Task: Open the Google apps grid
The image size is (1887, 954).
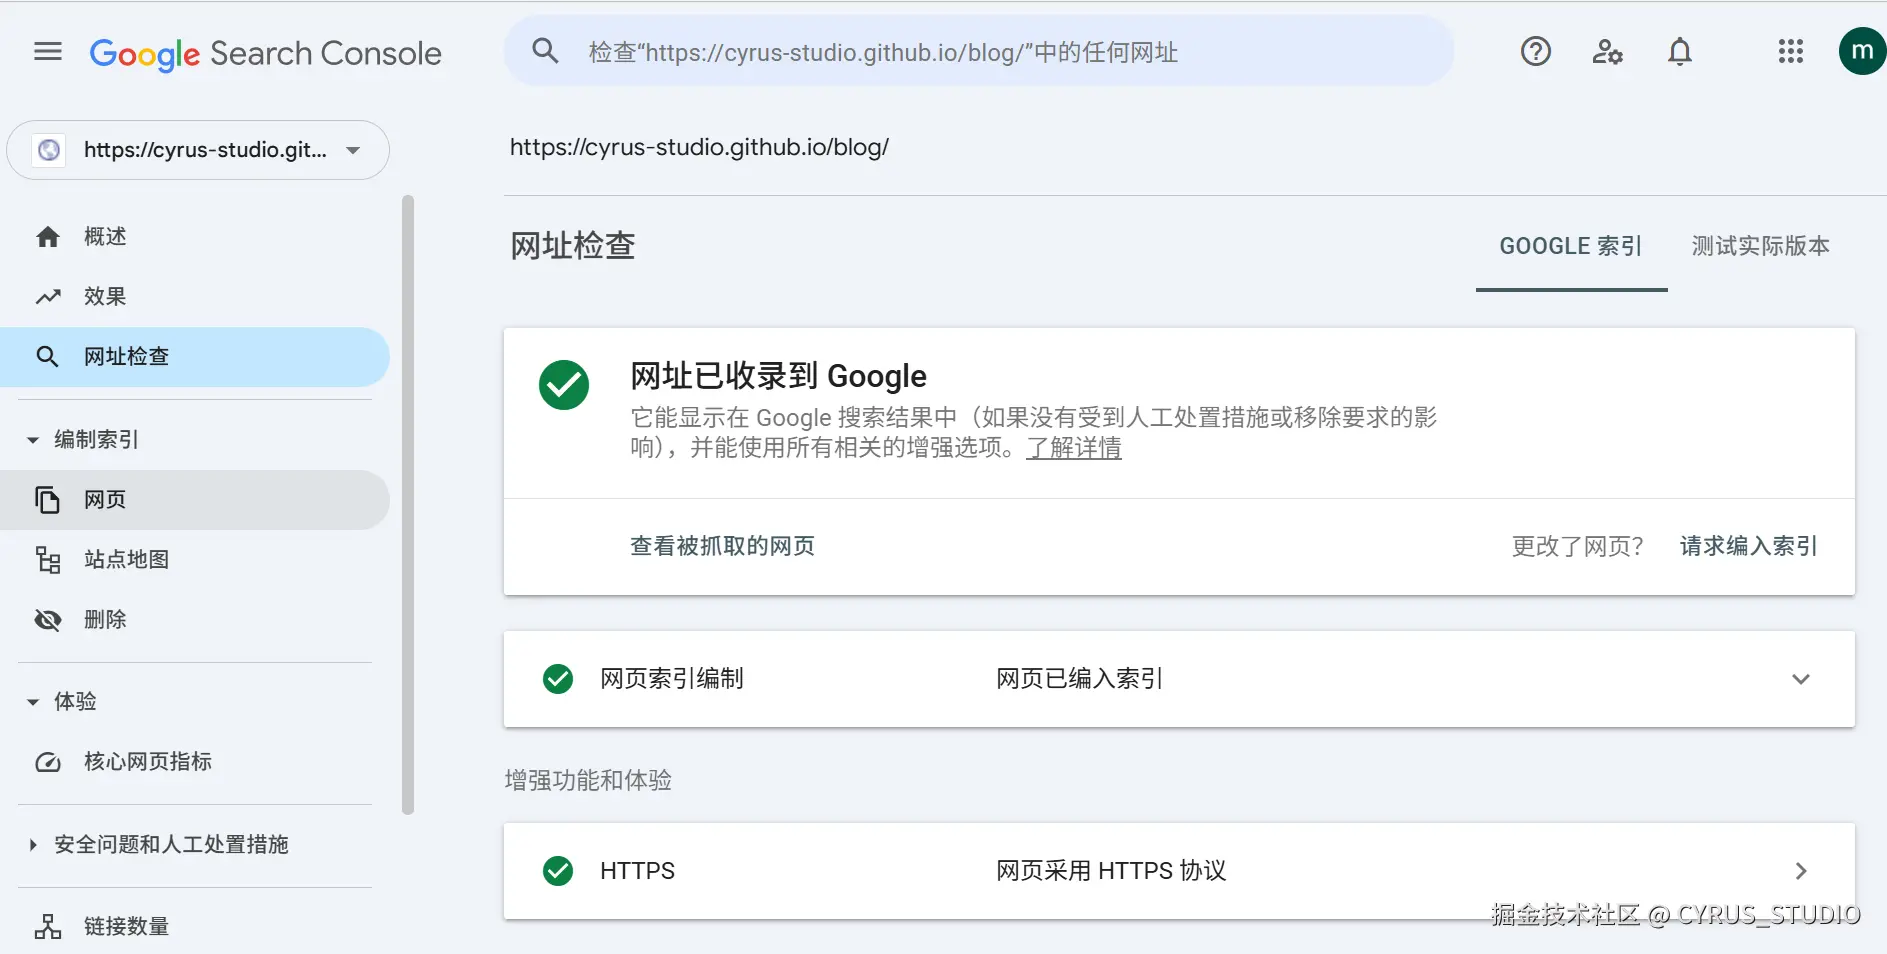Action: [1790, 51]
